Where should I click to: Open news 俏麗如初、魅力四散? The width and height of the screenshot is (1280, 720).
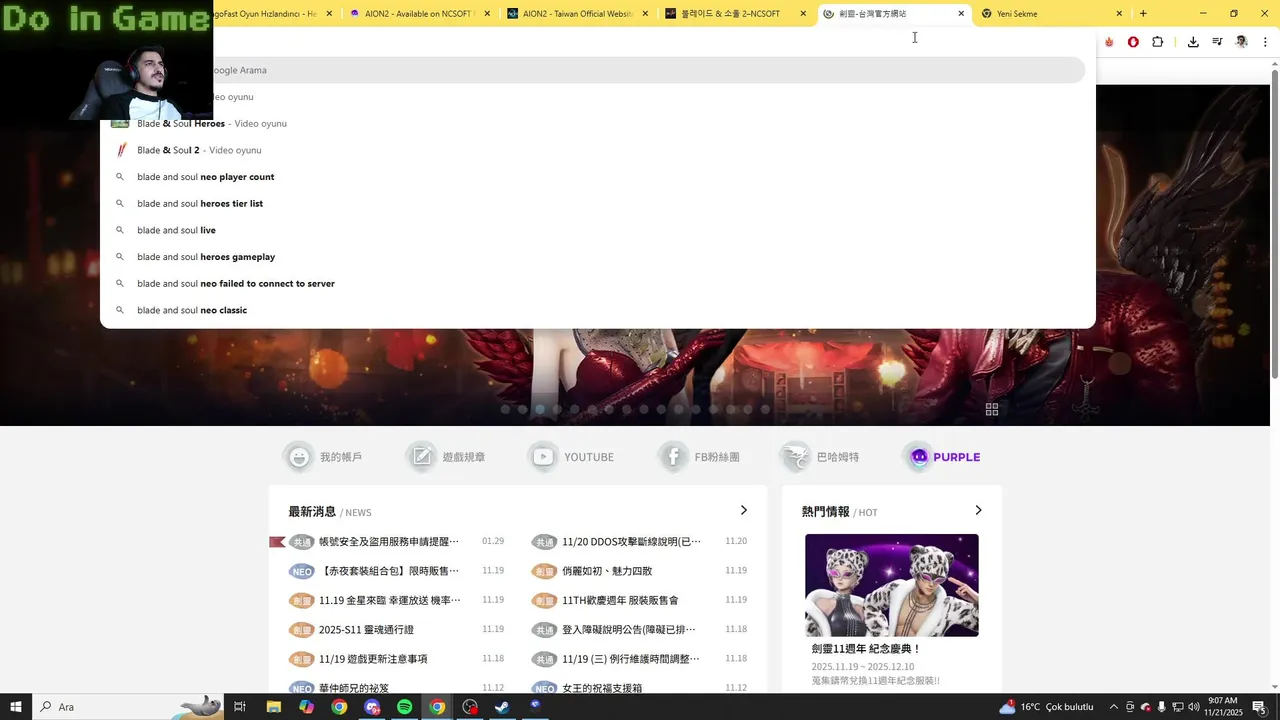607,571
